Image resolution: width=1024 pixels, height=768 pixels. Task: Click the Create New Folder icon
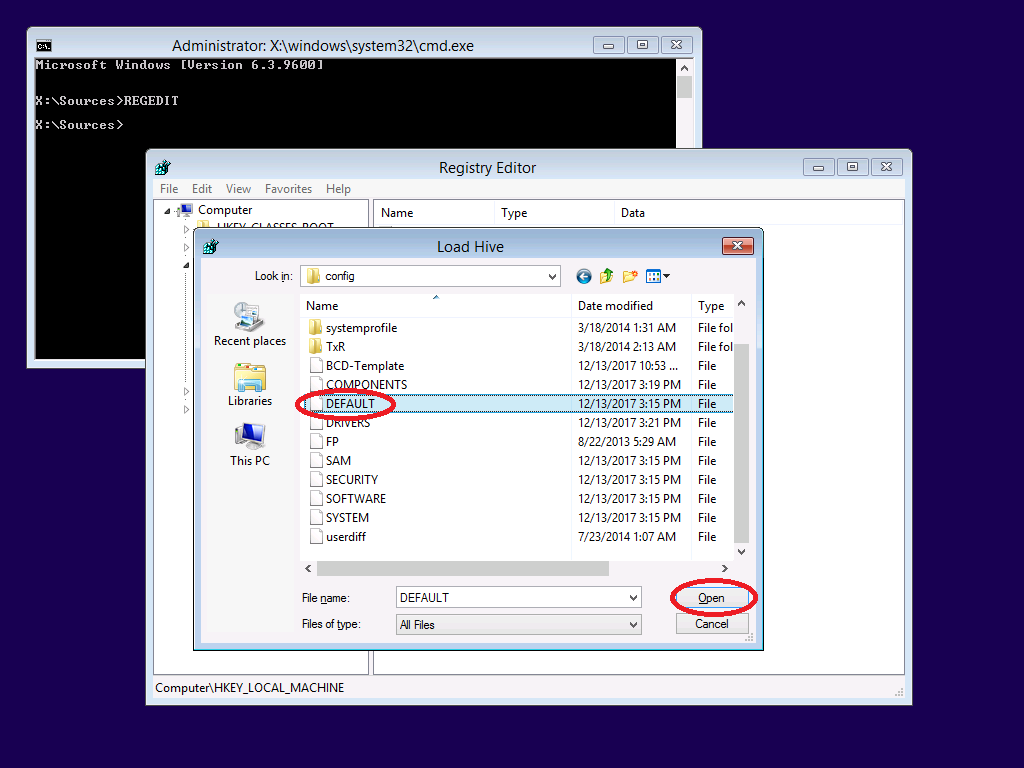click(x=630, y=276)
